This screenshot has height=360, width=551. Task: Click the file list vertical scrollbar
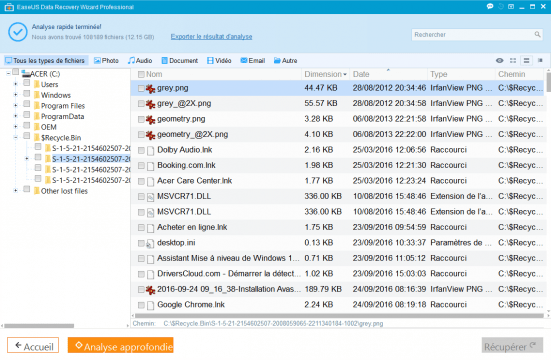pyautogui.click(x=548, y=81)
